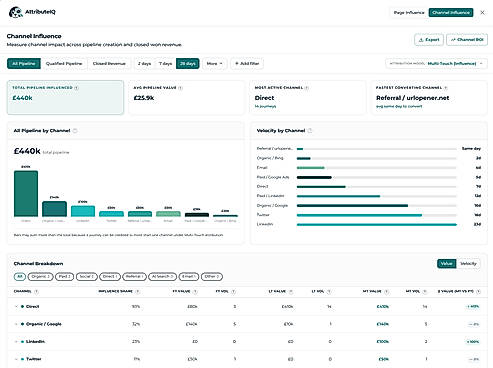Filter breakdown by the Direct chip
The image size is (493, 368).
(110, 277)
